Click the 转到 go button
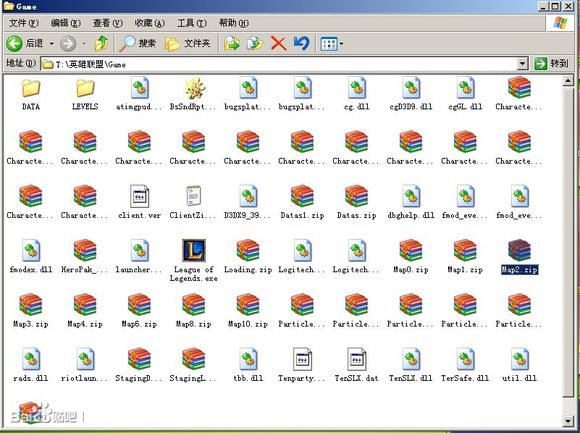The height and width of the screenshot is (433, 580). [x=551, y=64]
